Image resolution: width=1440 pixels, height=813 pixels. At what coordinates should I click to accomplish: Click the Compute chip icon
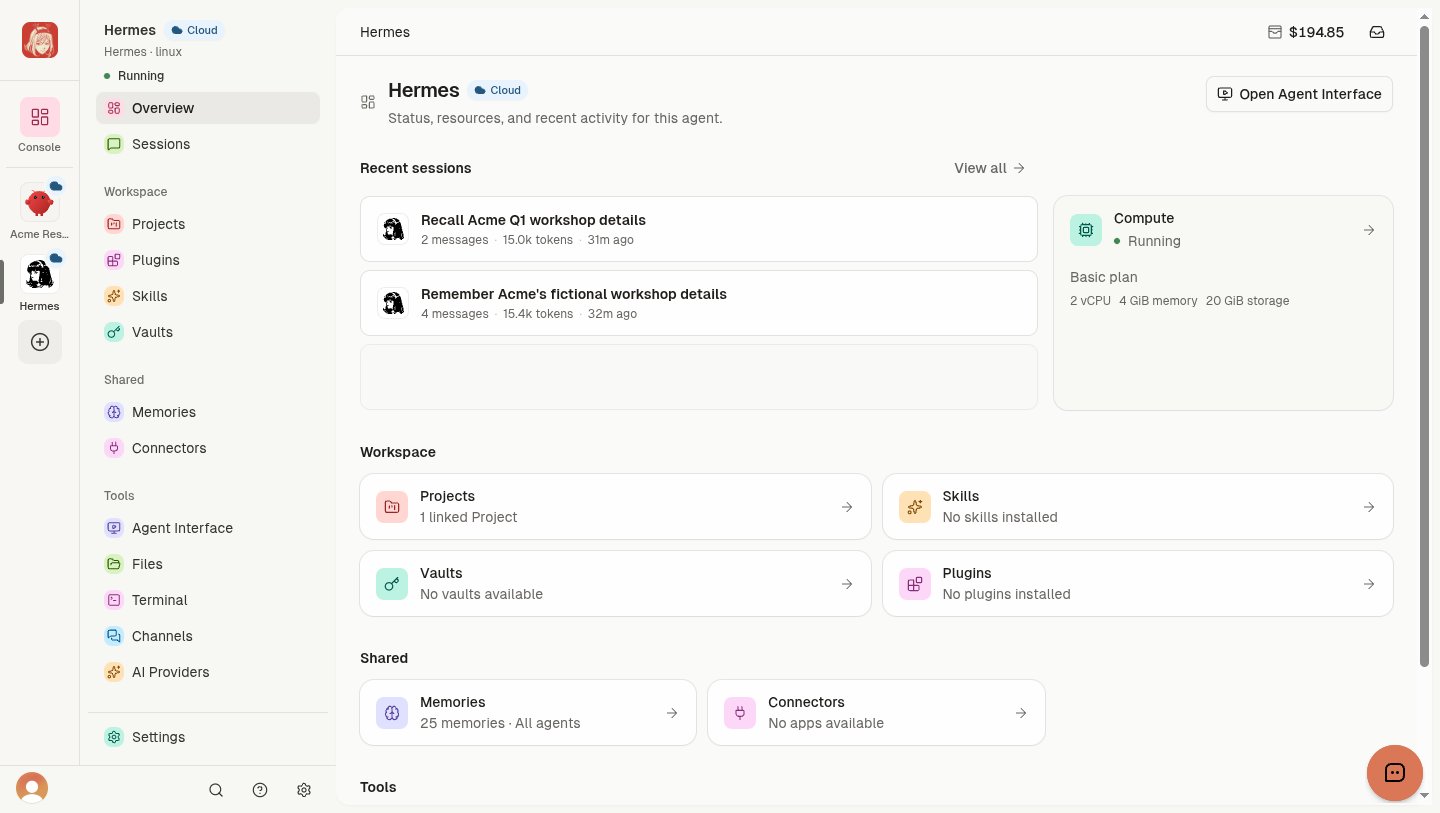[x=1086, y=230]
